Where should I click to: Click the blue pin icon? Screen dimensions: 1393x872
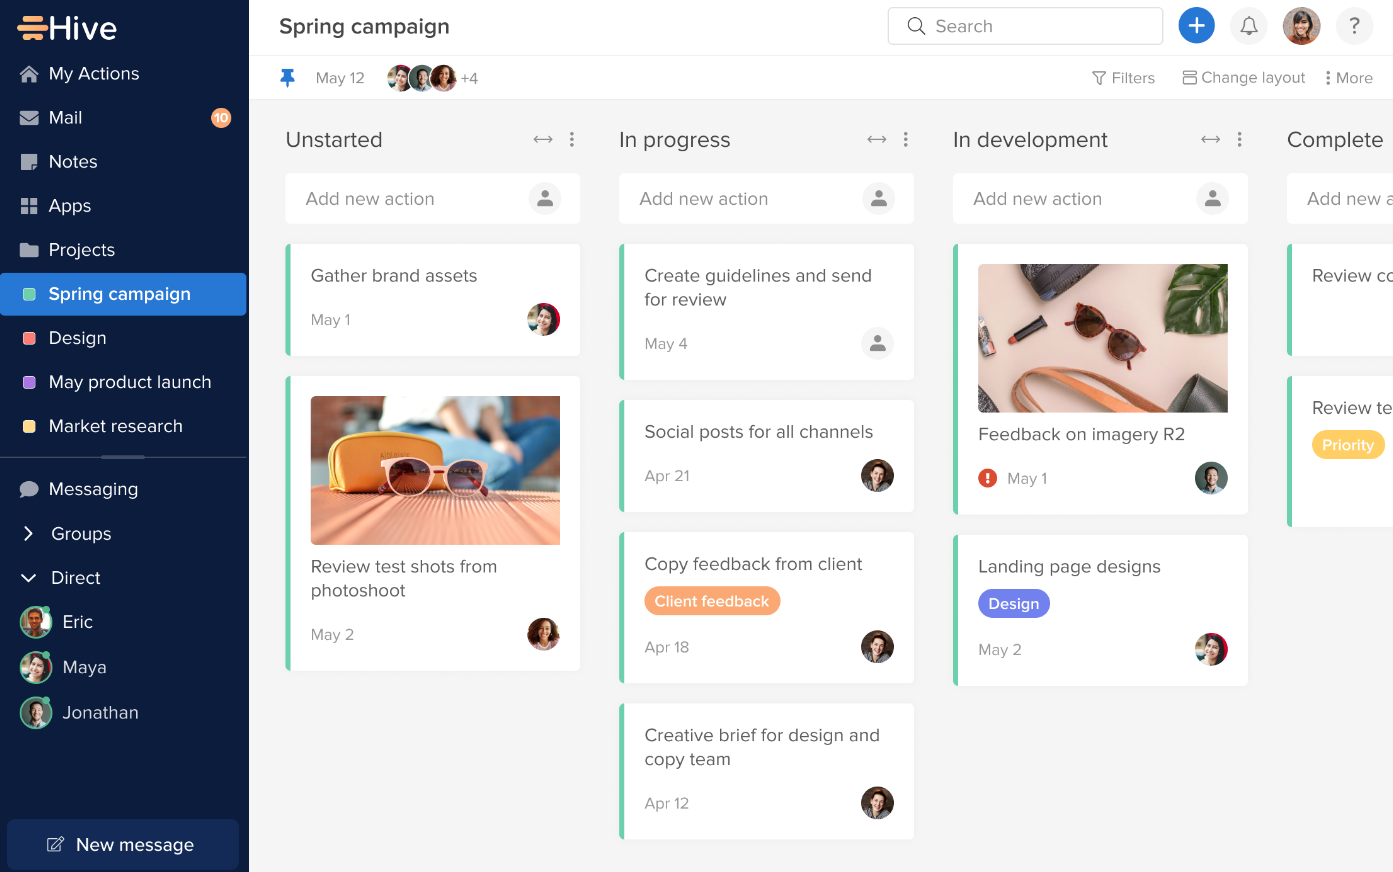[288, 78]
